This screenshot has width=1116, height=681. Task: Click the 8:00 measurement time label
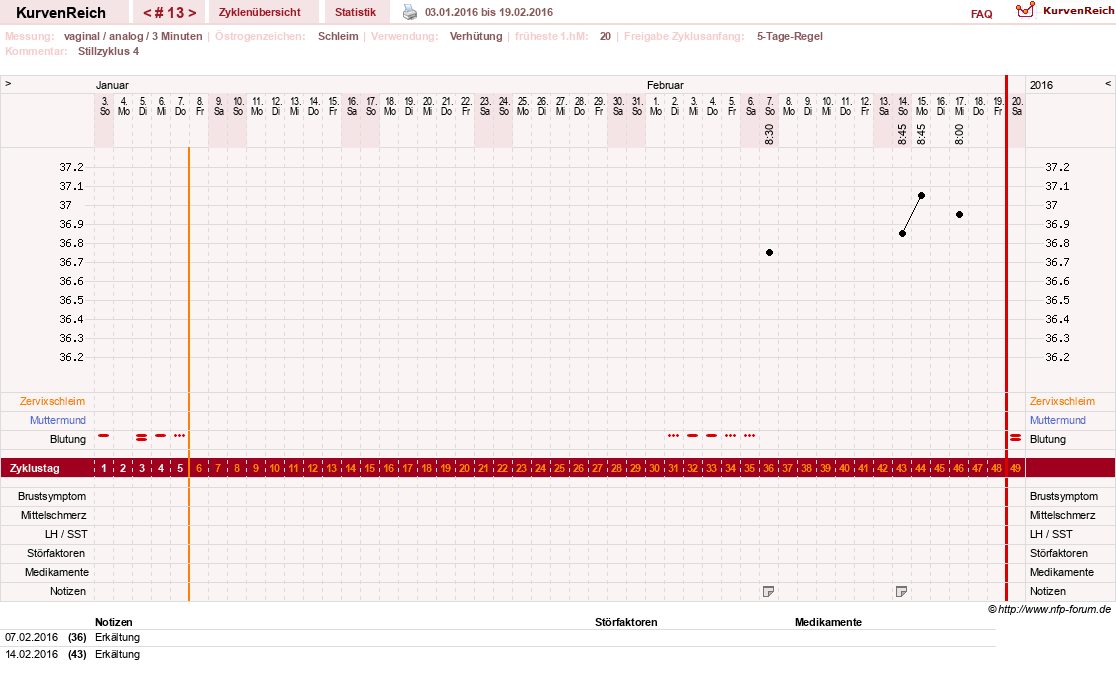coord(959,134)
